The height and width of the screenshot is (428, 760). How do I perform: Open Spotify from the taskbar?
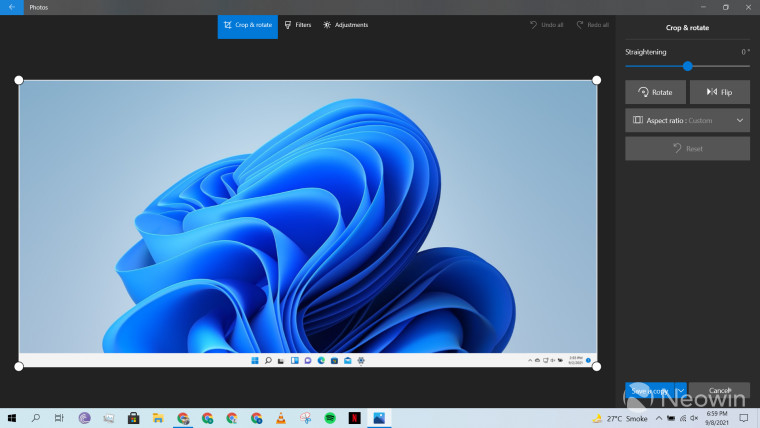(x=330, y=418)
